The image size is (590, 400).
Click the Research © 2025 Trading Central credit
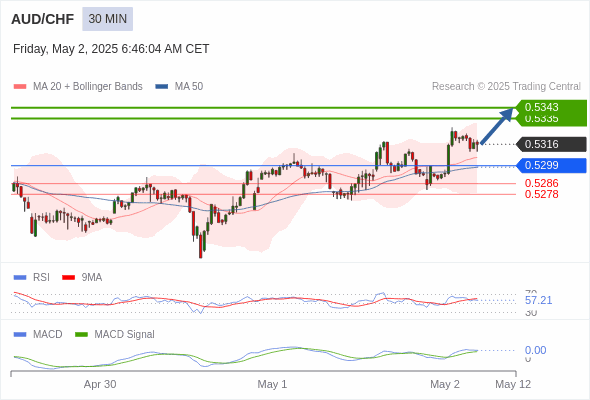pos(506,87)
